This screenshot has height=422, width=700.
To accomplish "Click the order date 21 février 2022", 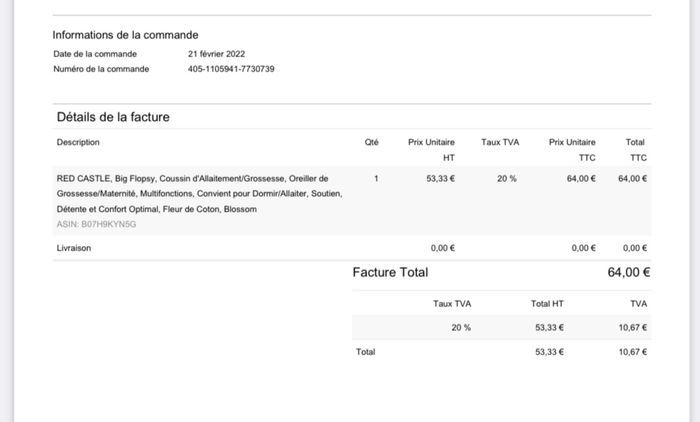I will (x=216, y=54).
